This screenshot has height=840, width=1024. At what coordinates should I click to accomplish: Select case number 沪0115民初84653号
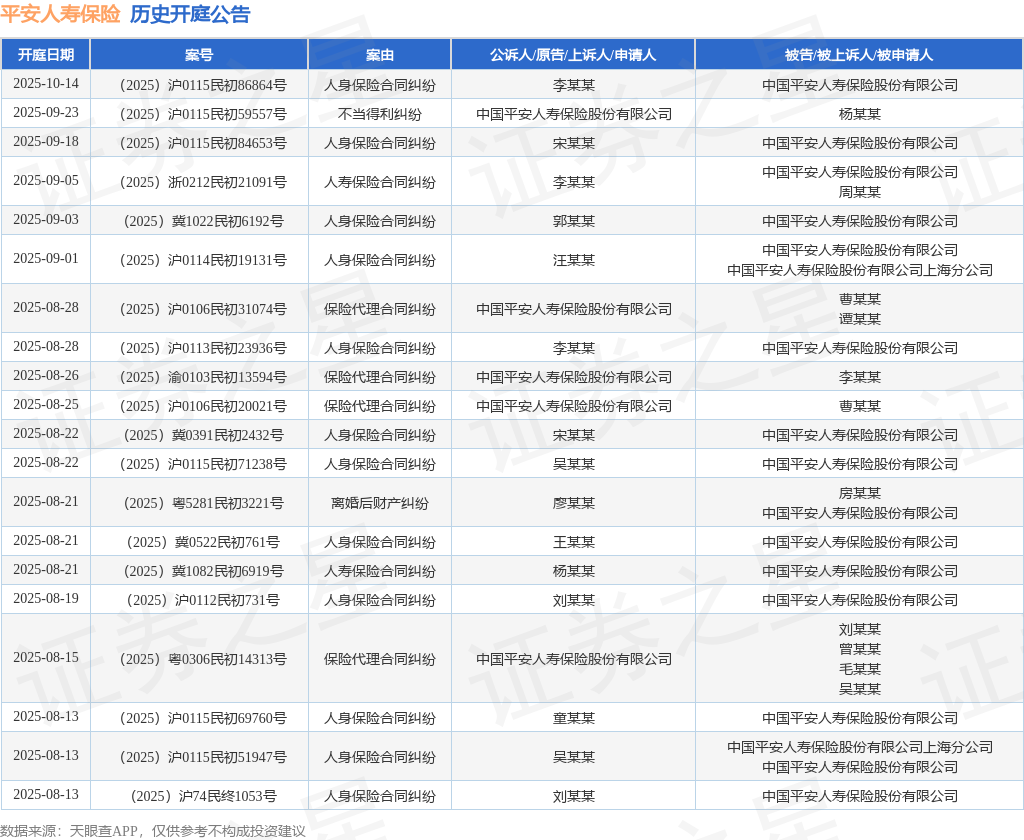(x=203, y=143)
